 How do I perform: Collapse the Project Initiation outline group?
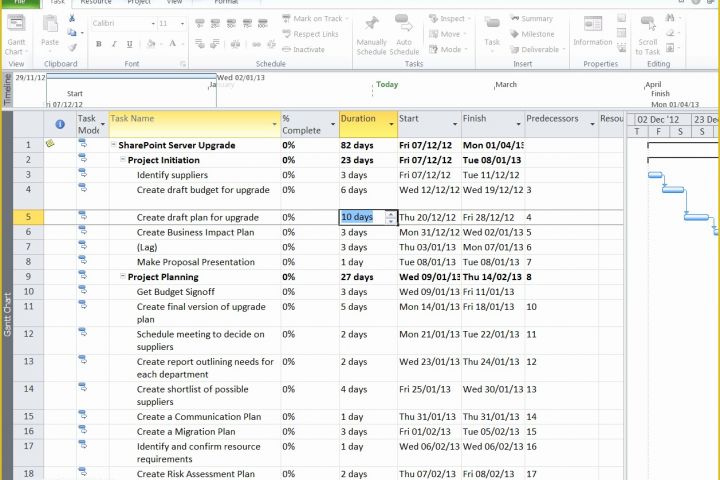click(123, 159)
